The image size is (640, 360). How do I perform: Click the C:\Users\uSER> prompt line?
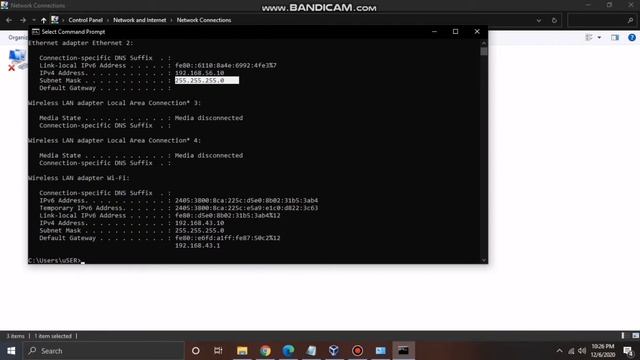pyautogui.click(x=56, y=260)
